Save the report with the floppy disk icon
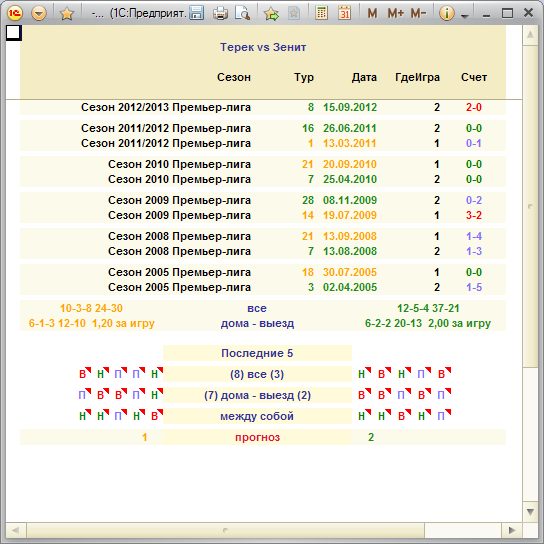The width and height of the screenshot is (544, 544). point(196,13)
